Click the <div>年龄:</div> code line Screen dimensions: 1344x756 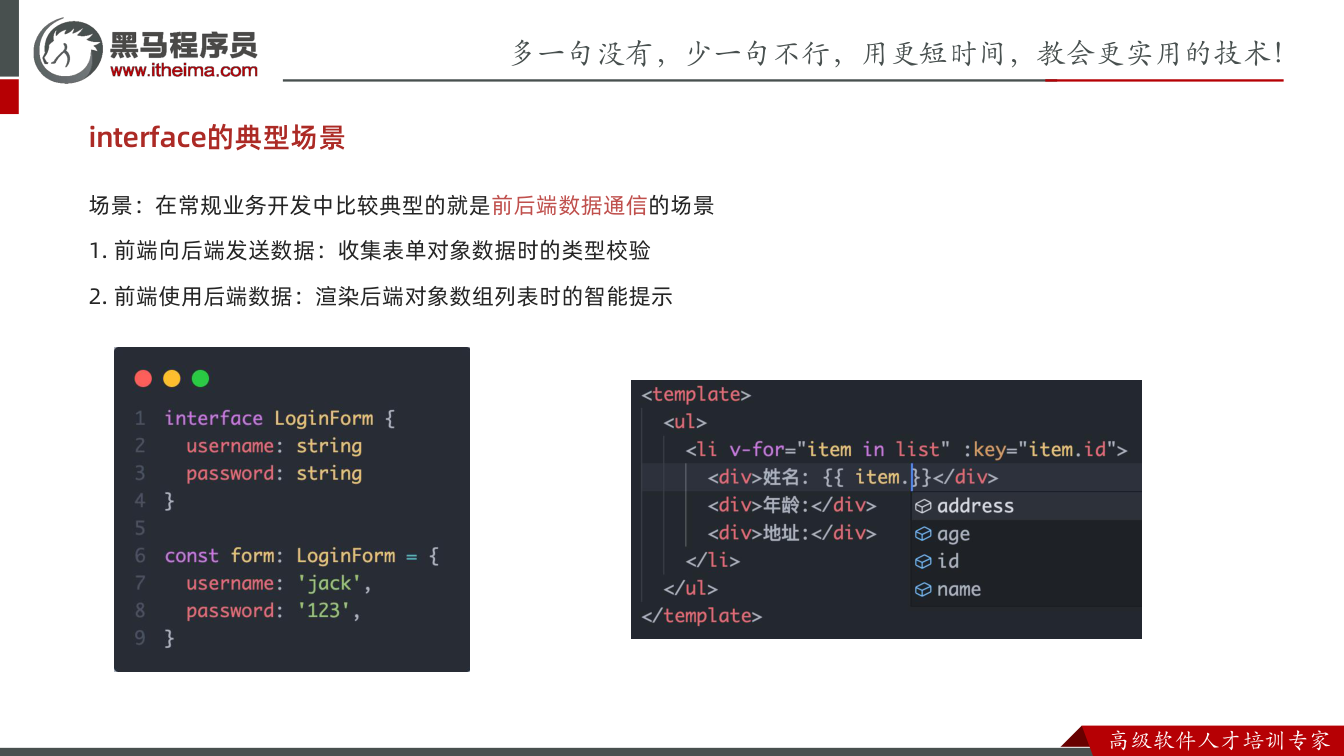[792, 505]
